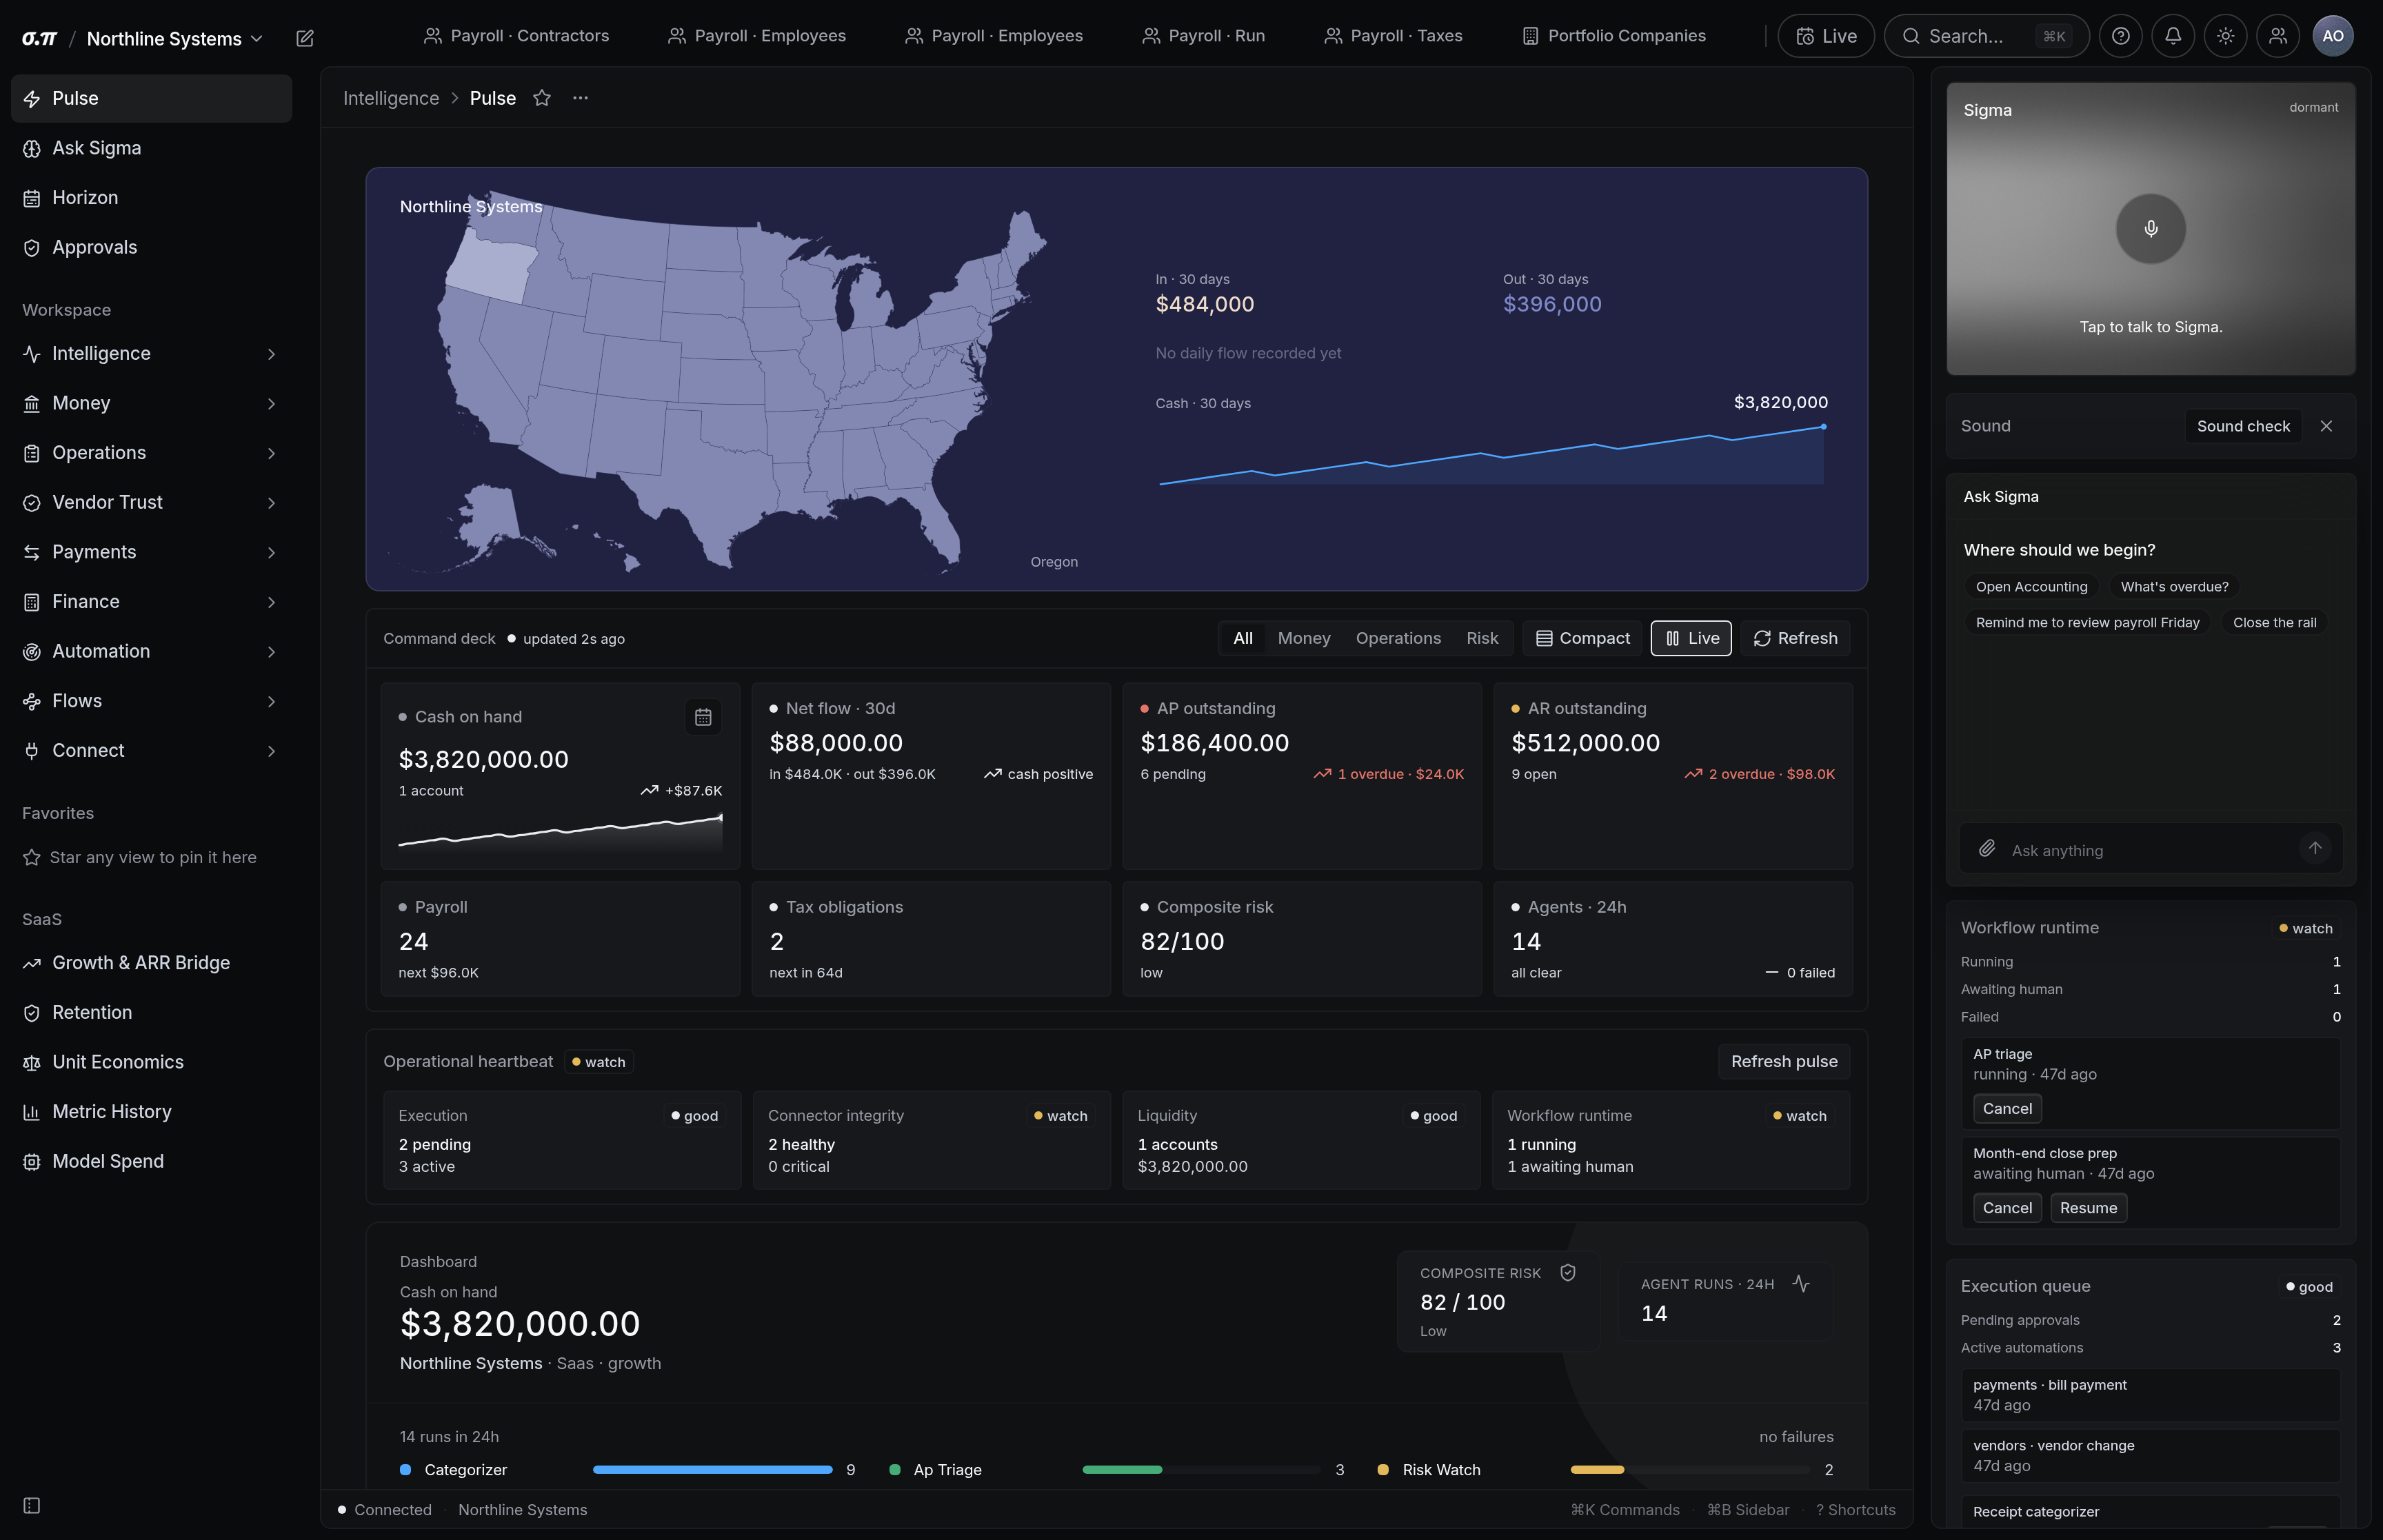Select the Operations filter in Command deck
Screen dimensions: 2383x1540
point(1398,638)
